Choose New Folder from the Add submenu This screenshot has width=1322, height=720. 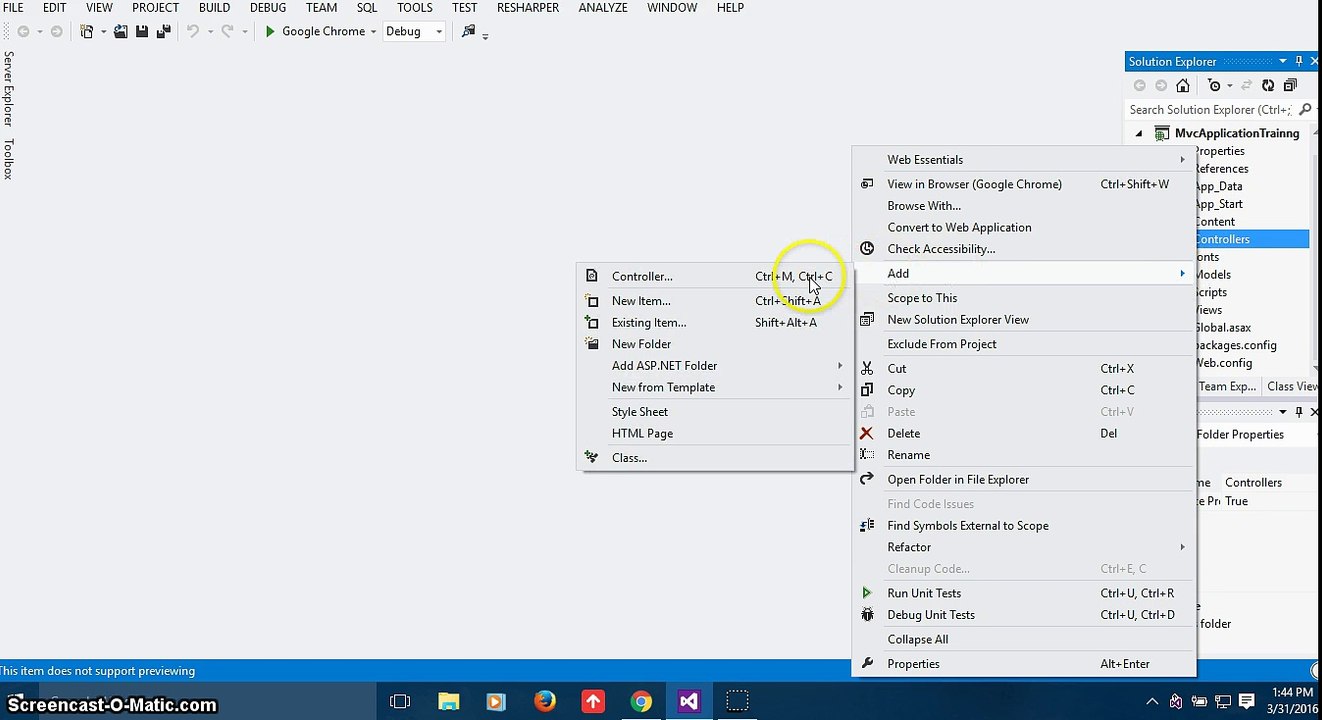tap(715, 344)
